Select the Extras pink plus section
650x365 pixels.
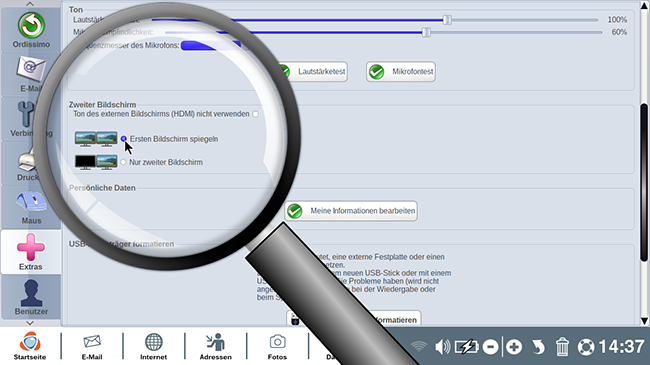31,252
